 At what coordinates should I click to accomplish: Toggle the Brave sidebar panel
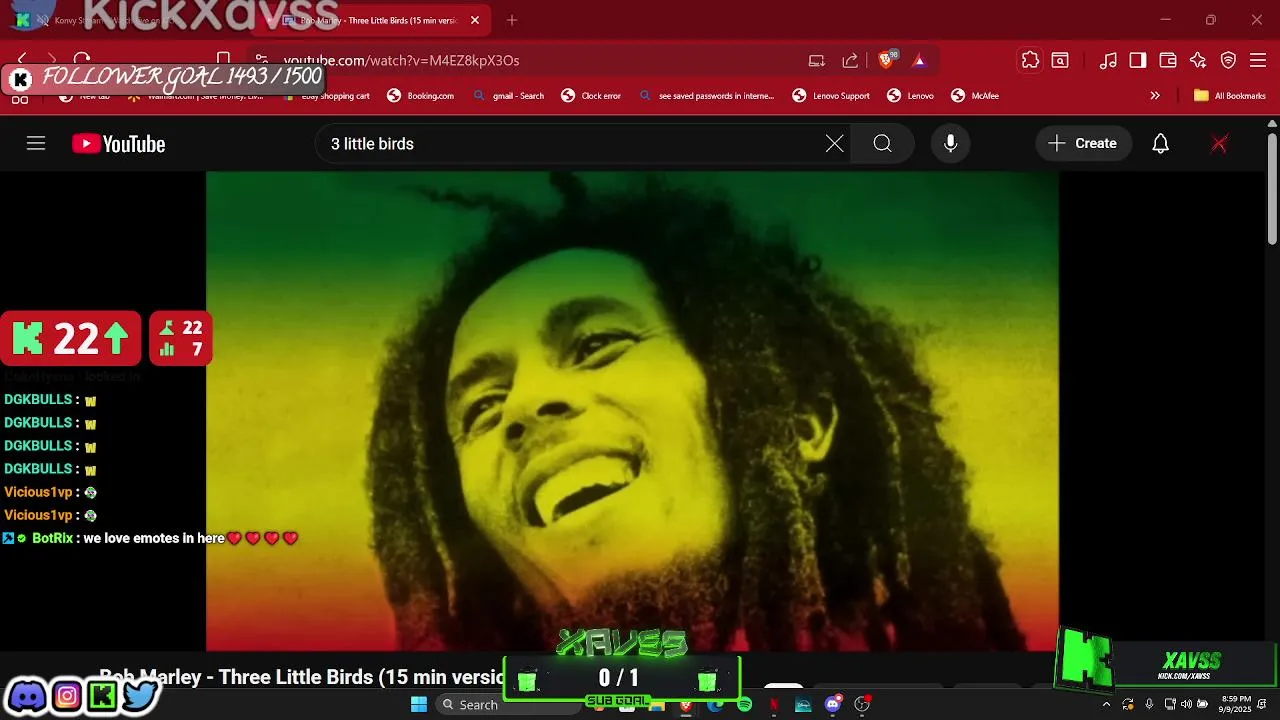click(1138, 60)
